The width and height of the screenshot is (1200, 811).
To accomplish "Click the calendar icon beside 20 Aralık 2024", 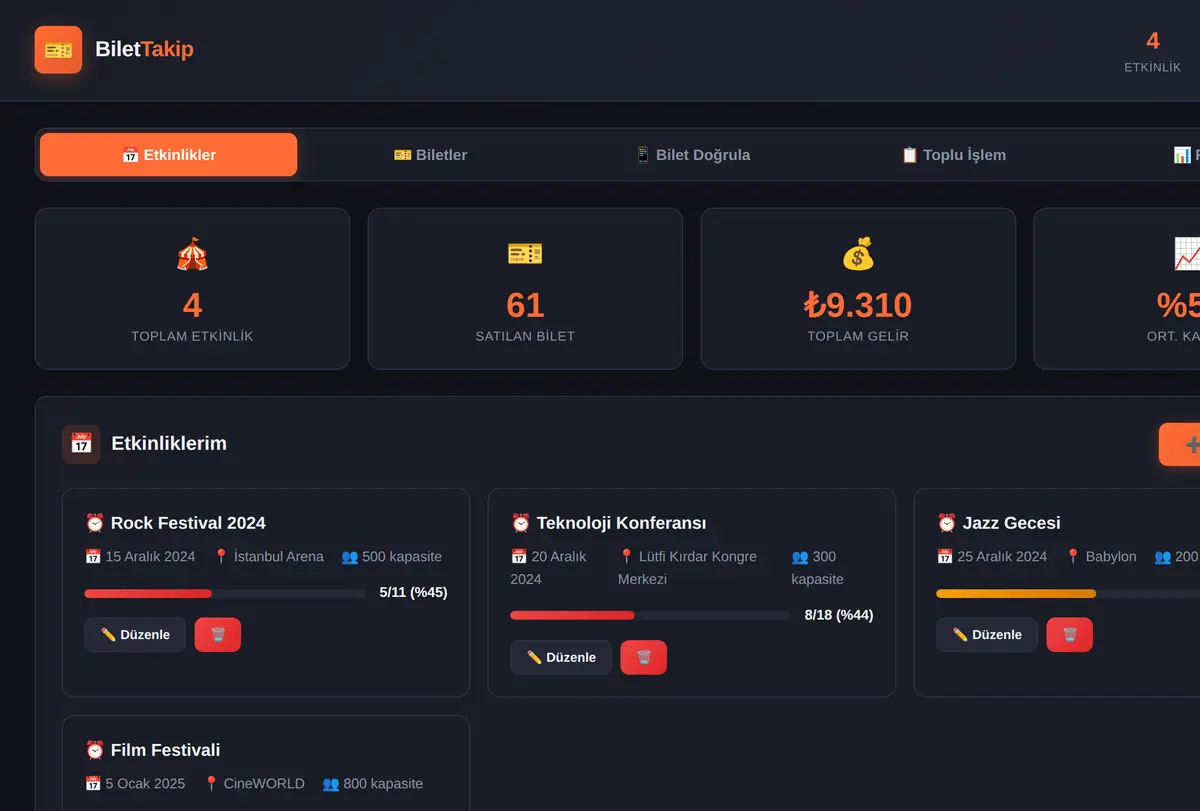I will (519, 557).
